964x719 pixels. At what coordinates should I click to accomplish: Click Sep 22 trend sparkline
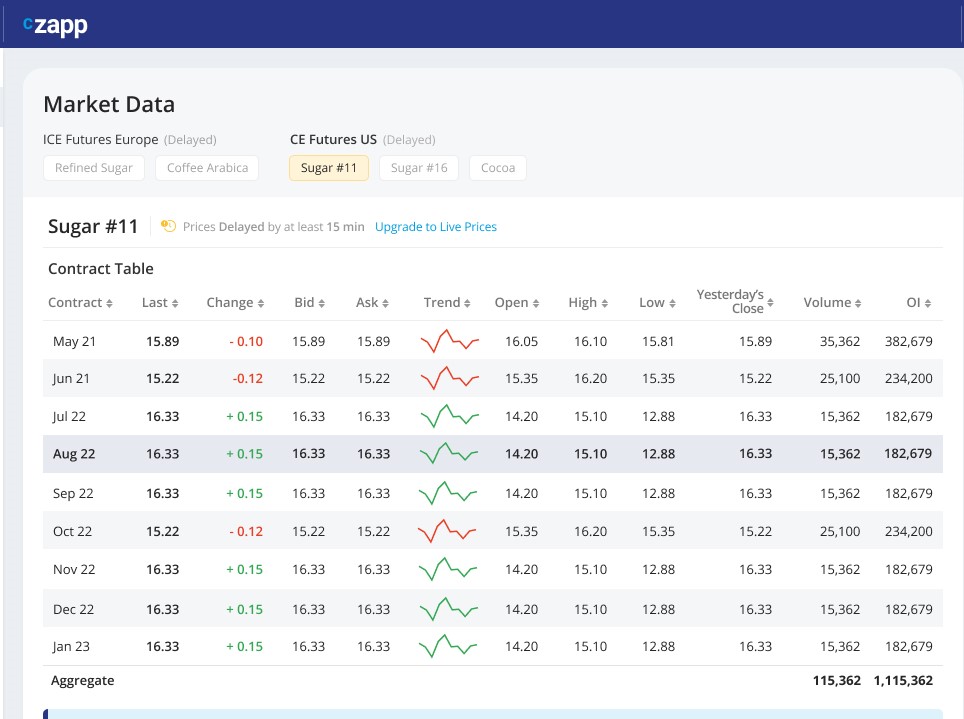pos(448,493)
